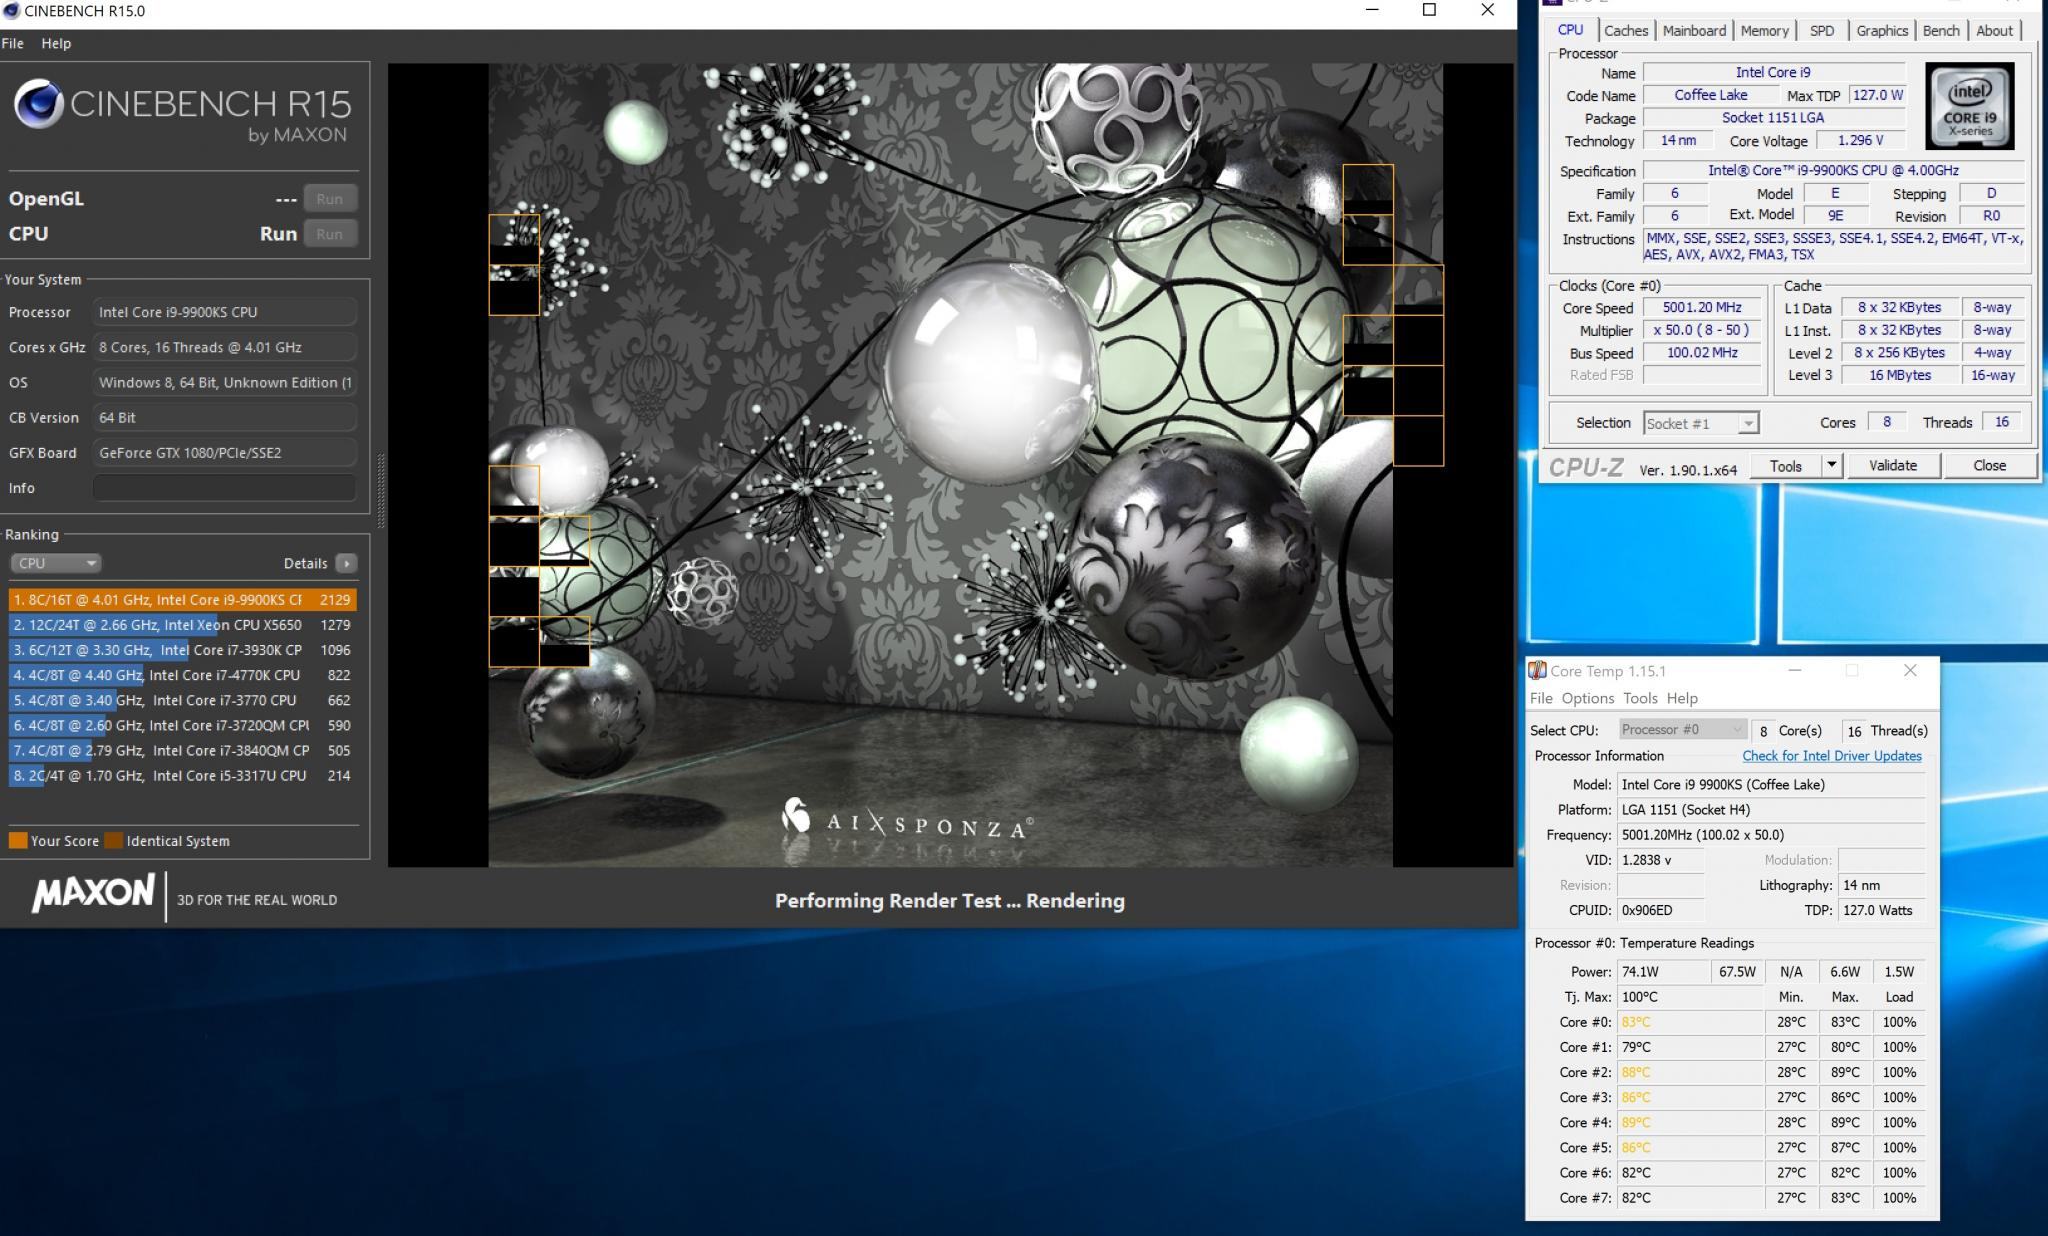Viewport: 2048px width, 1236px height.
Task: Select the Core i7-3720QM ranking row
Action: click(183, 725)
